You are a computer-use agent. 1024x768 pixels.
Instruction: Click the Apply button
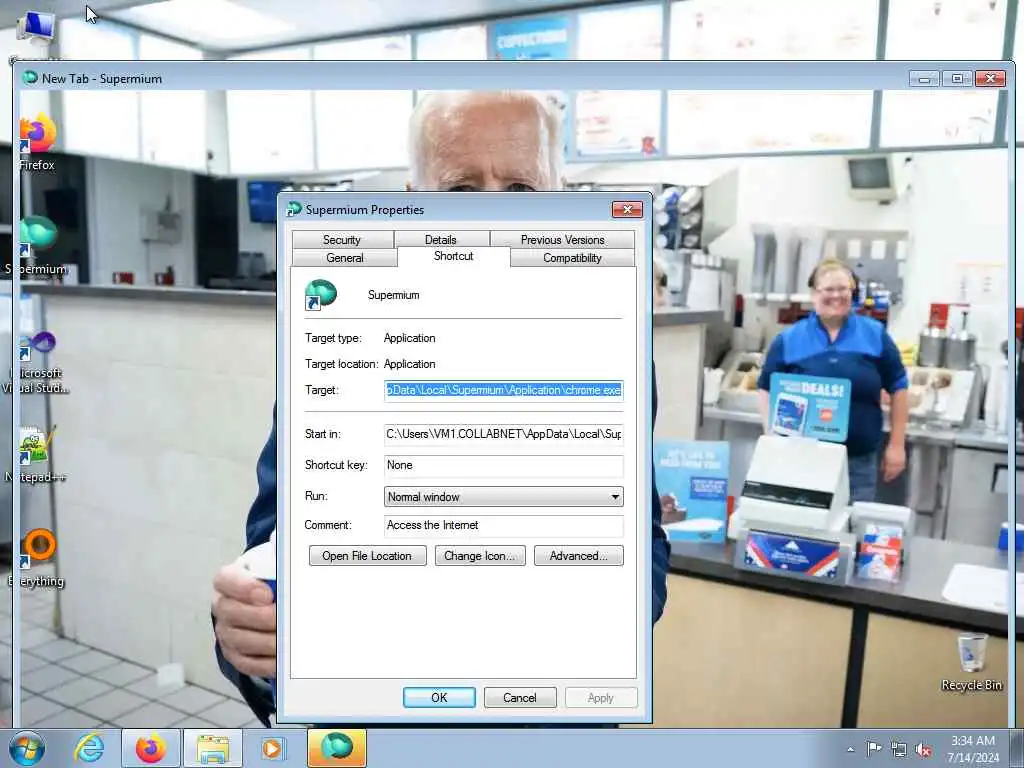click(601, 697)
